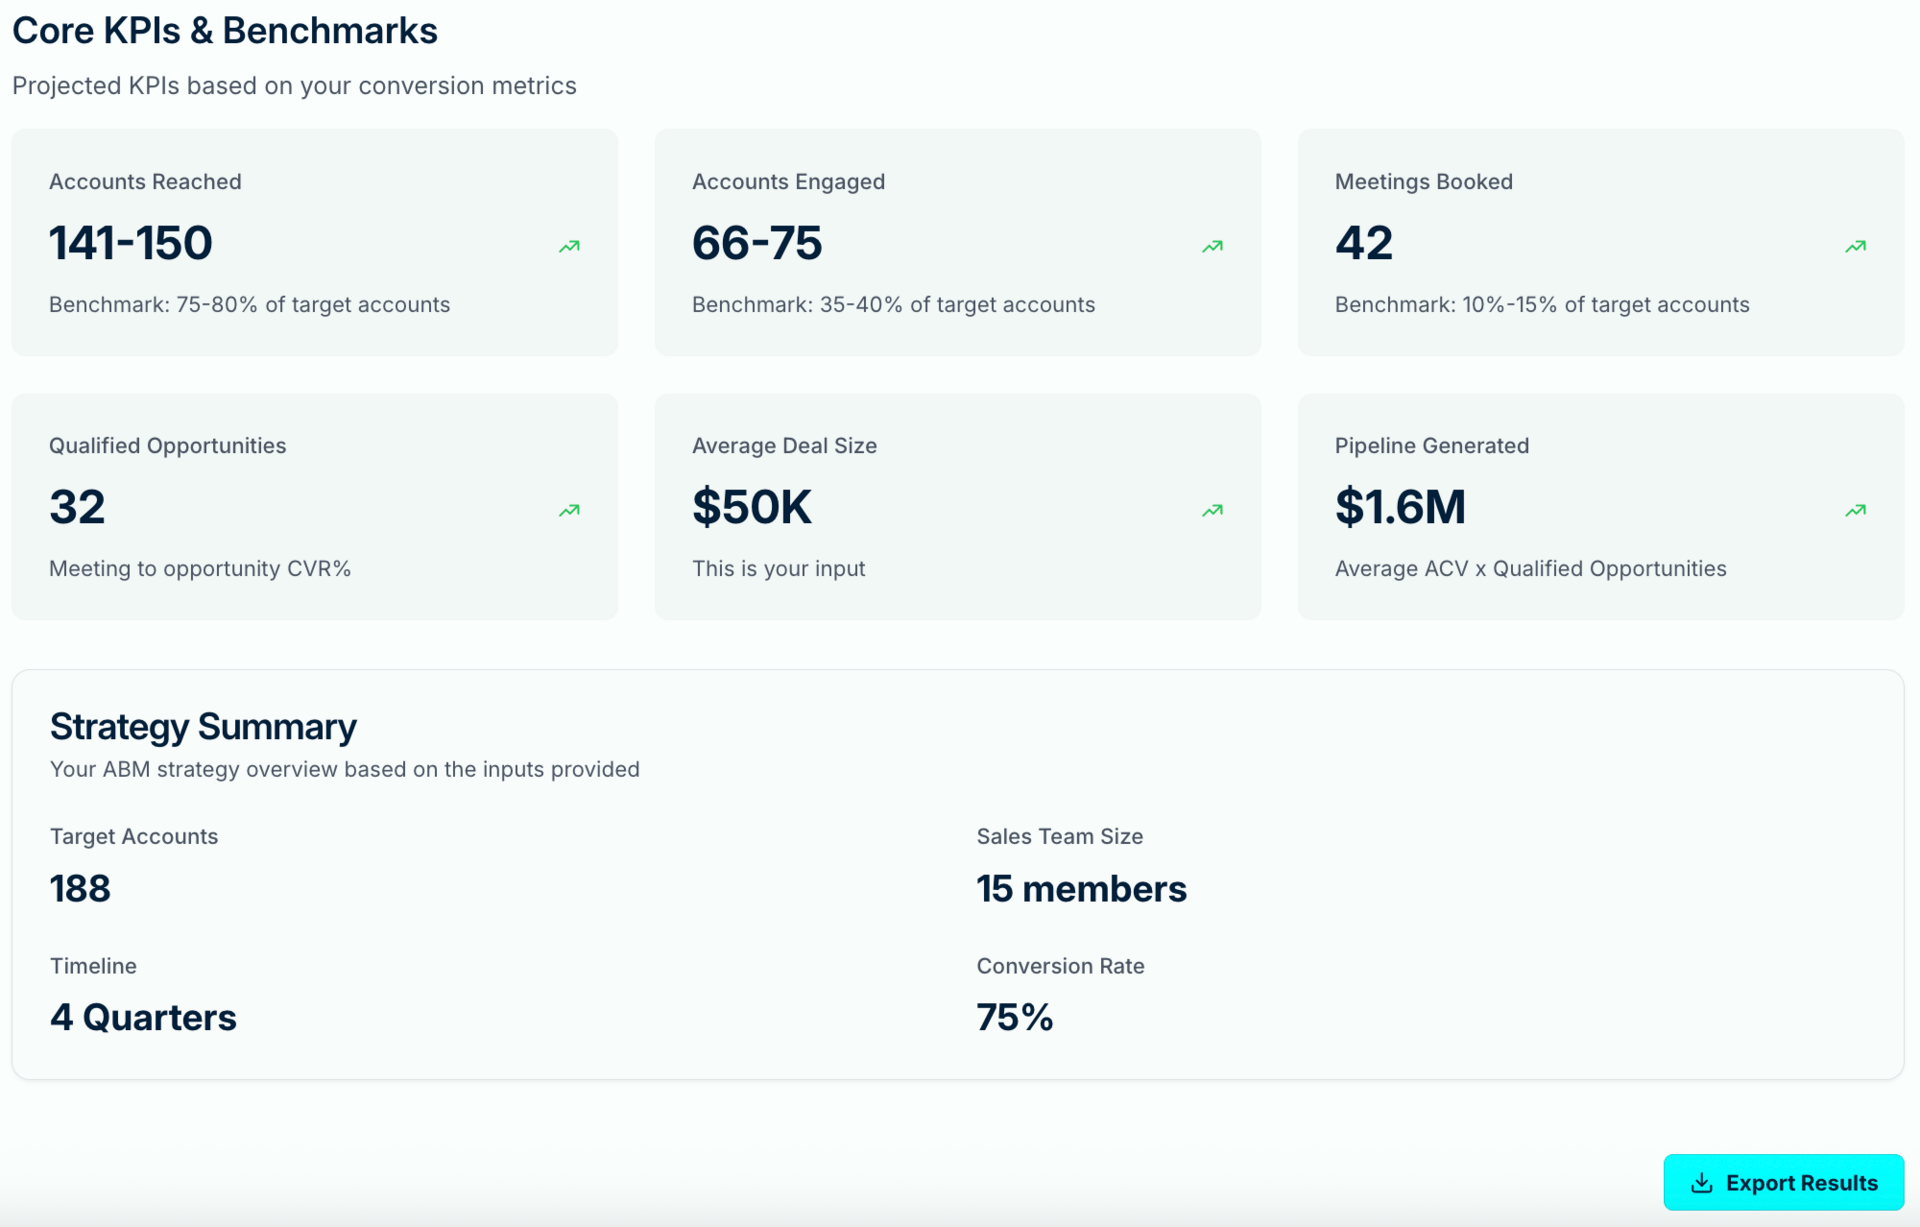The image size is (1920, 1227).
Task: Click the trend arrow icon in Meetings Booked card
Action: [x=1855, y=246]
